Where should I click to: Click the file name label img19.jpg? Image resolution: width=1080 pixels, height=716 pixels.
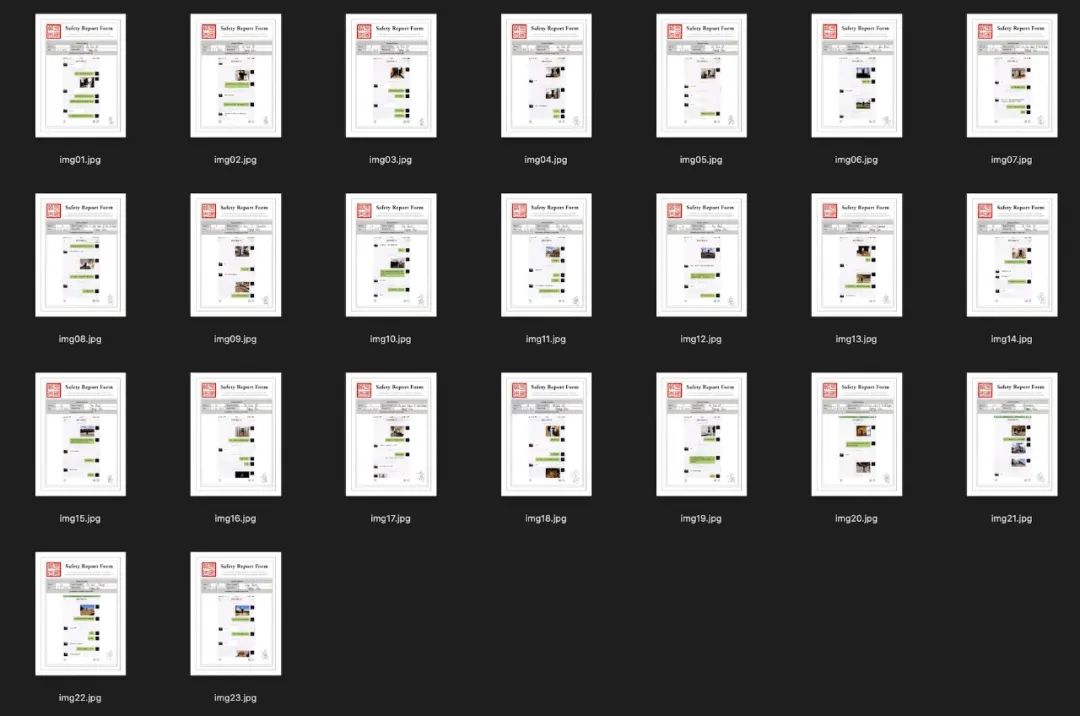tap(701, 518)
